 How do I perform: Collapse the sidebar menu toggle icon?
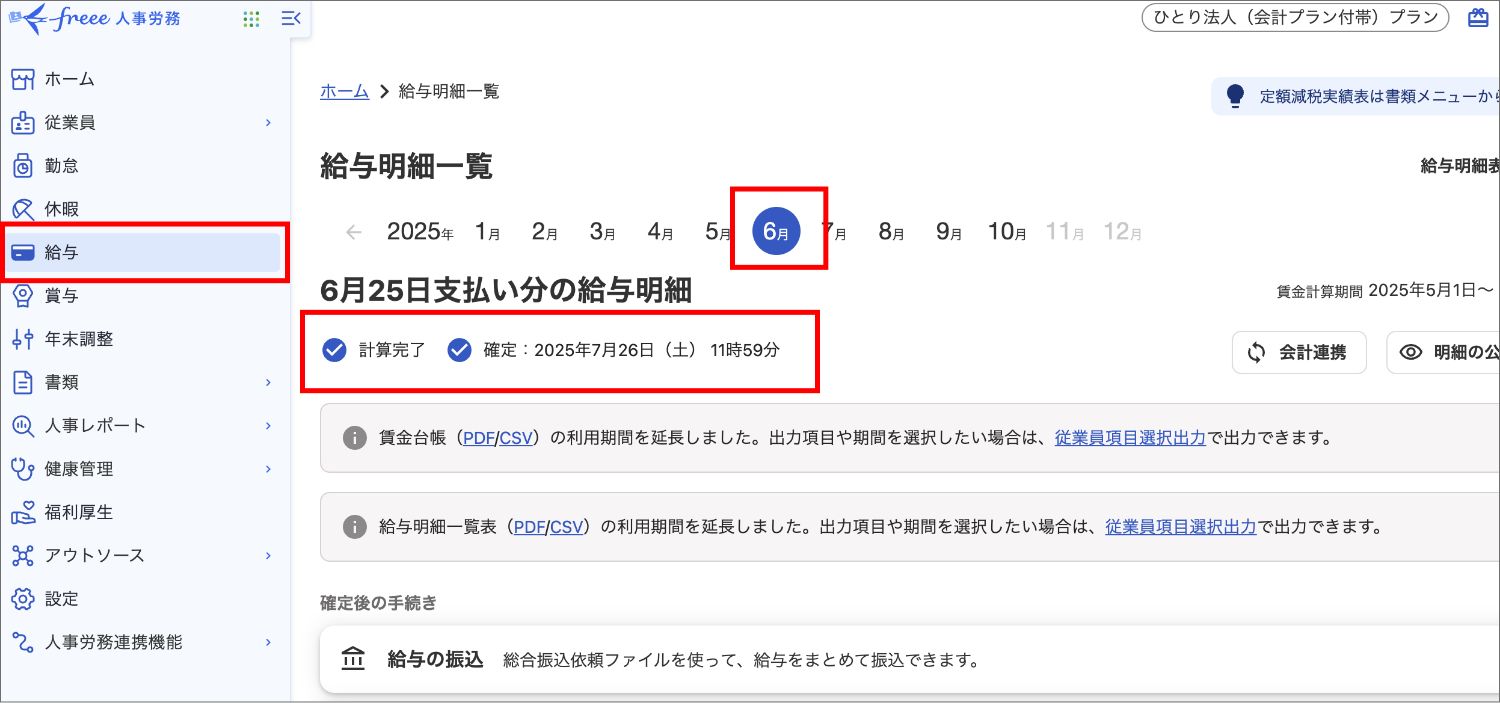pyautogui.click(x=291, y=18)
